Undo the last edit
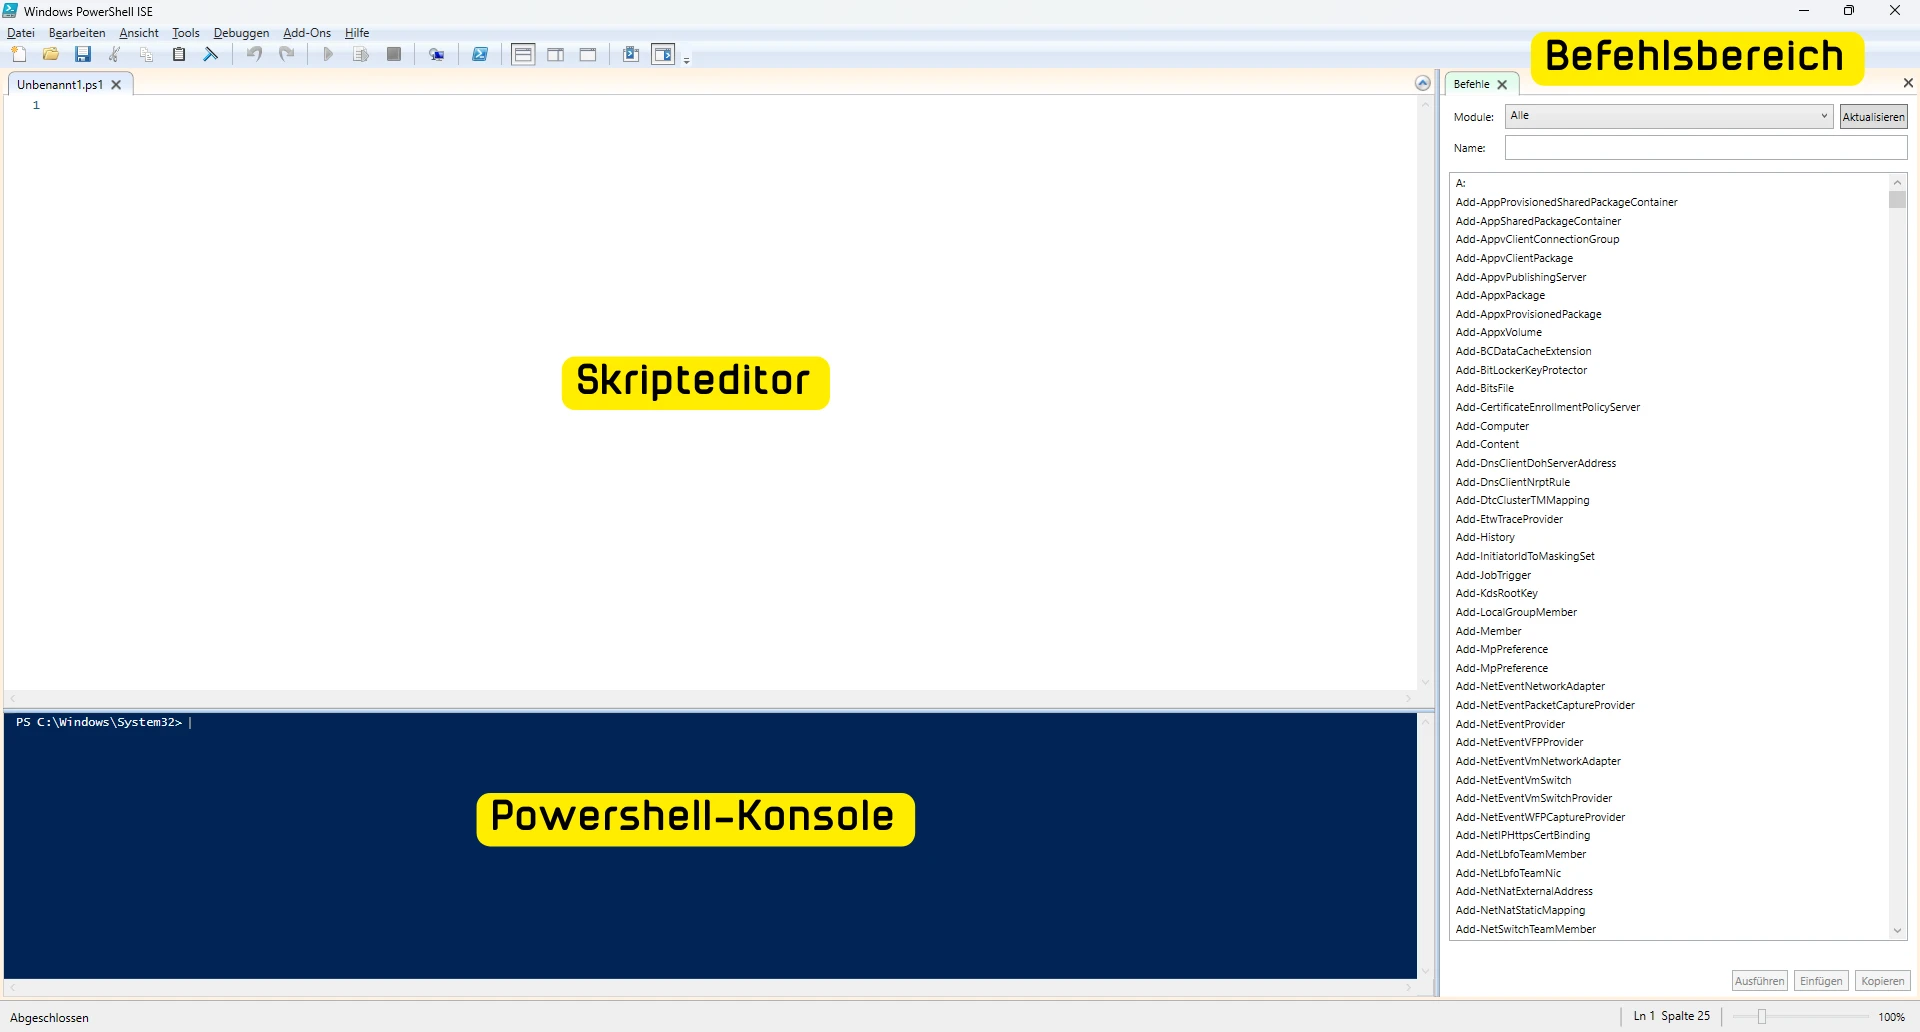This screenshot has height=1032, width=1920. tap(254, 54)
